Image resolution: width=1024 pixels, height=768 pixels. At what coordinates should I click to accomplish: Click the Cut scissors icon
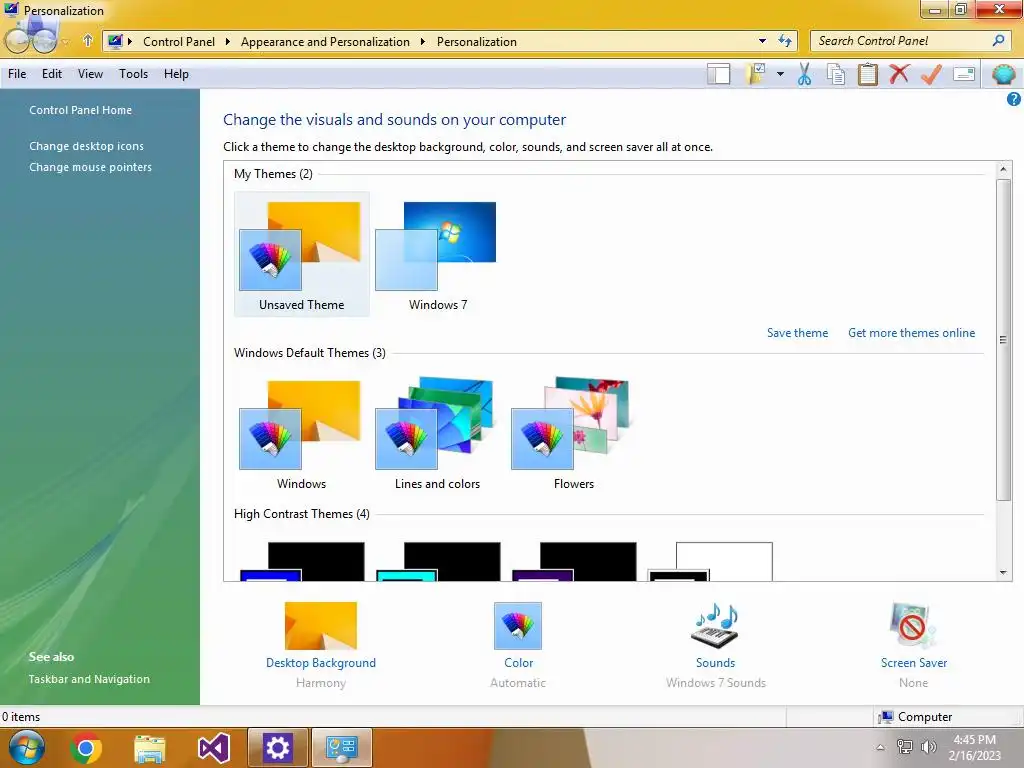pos(805,74)
